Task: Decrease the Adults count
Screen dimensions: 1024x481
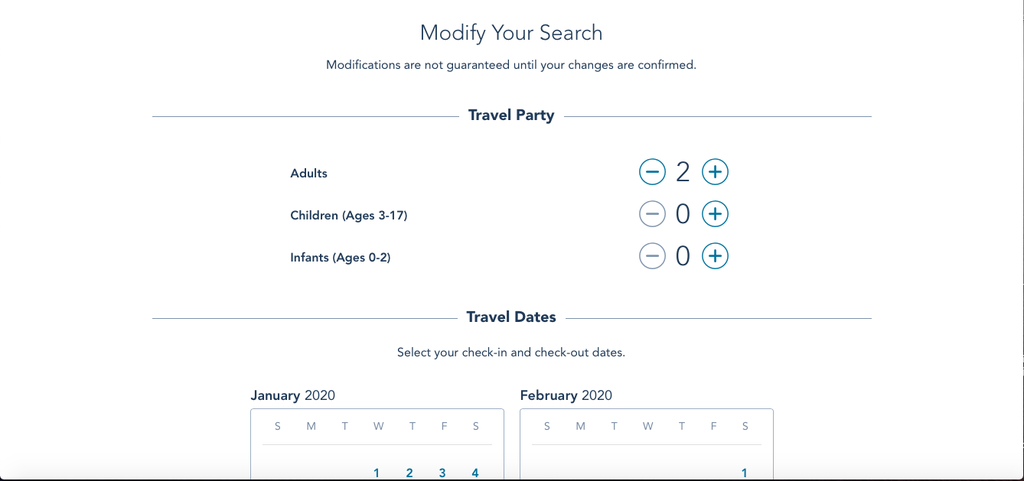Action: [652, 172]
